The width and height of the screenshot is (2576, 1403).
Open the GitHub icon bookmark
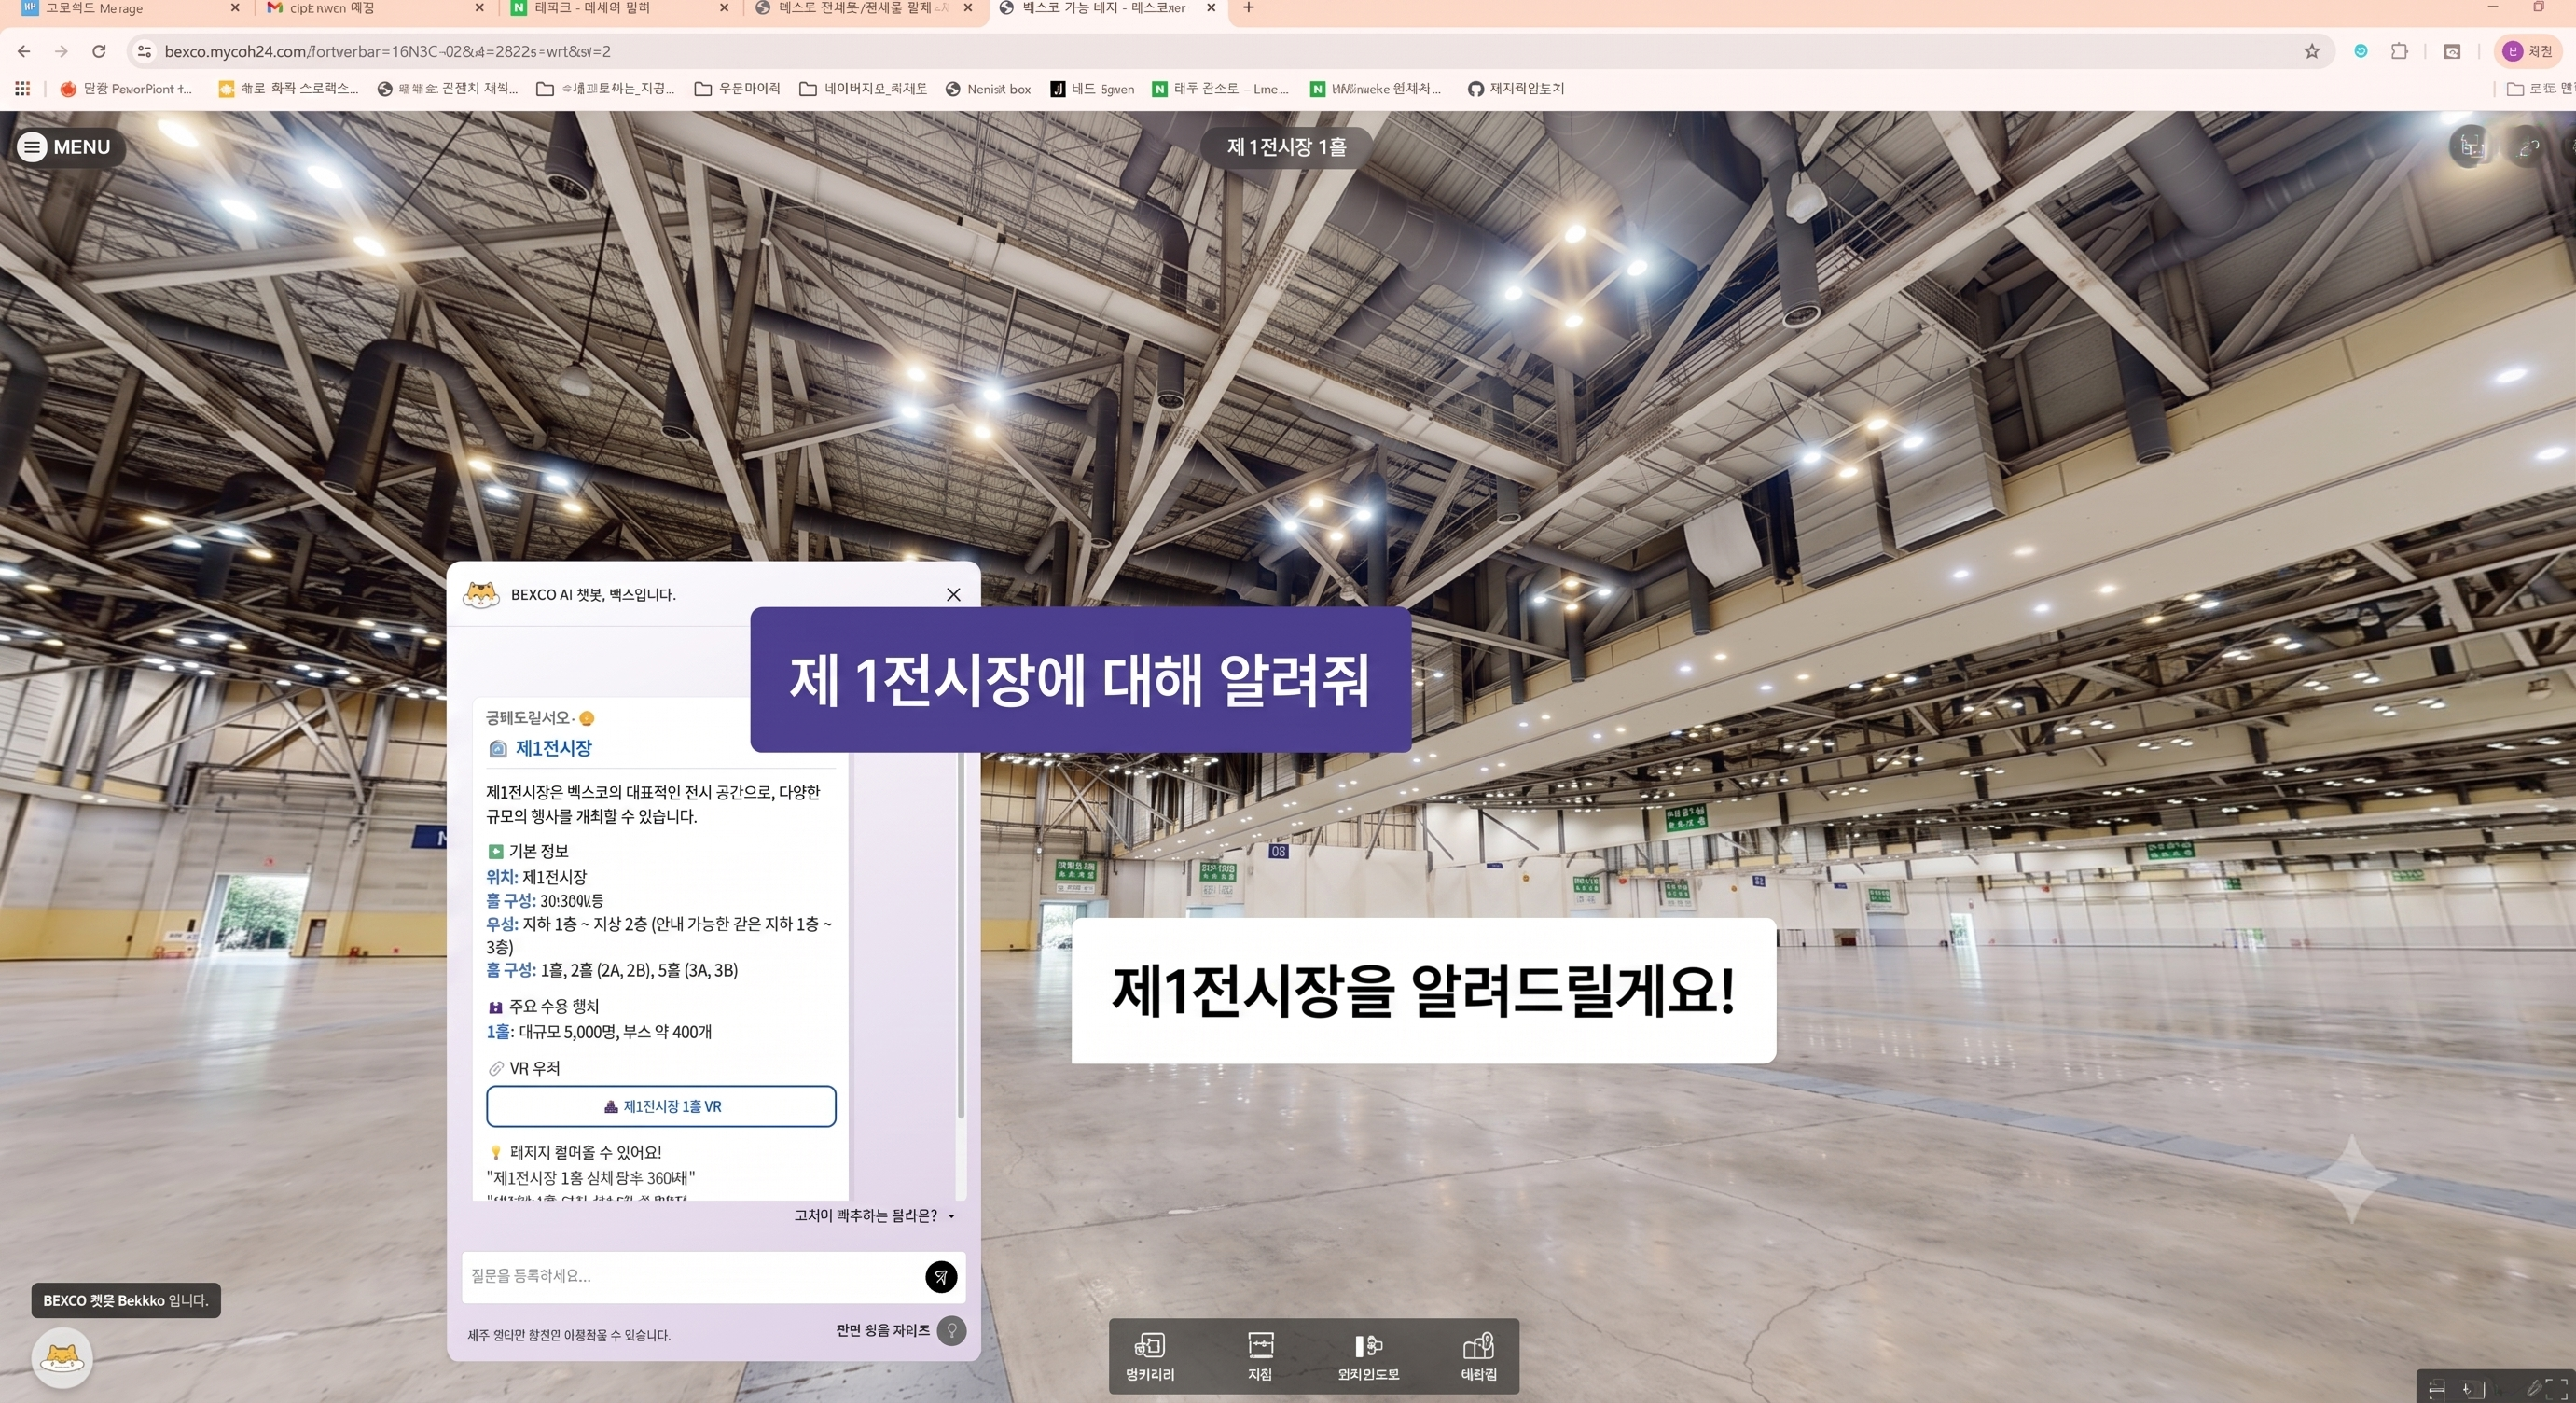(x=1515, y=89)
